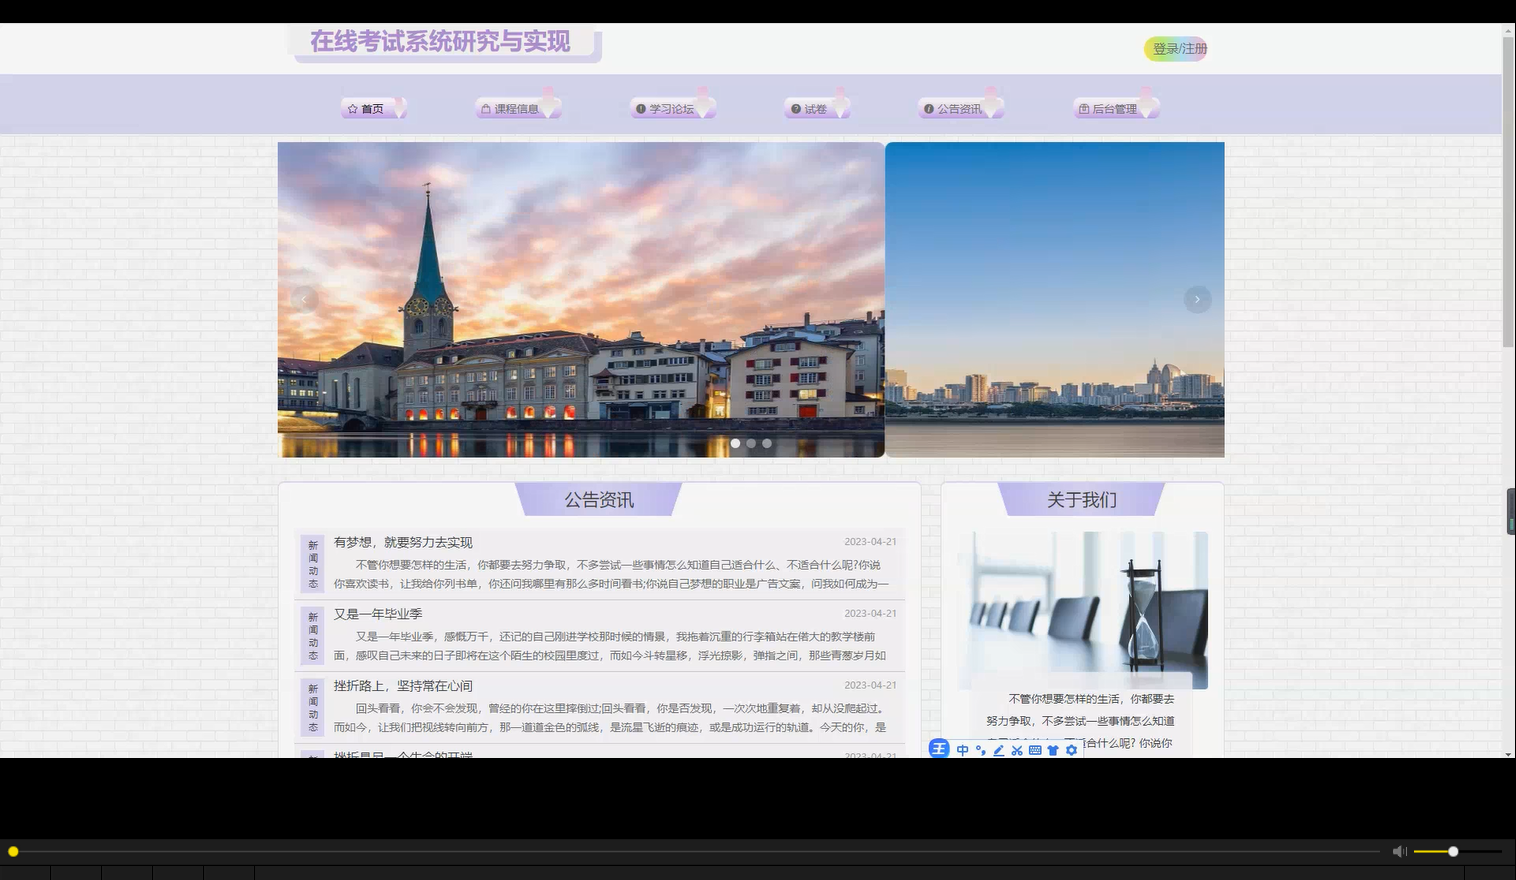
Task: Click summary text starting 又是一年毕业季，感慨万千
Action: pos(610,646)
